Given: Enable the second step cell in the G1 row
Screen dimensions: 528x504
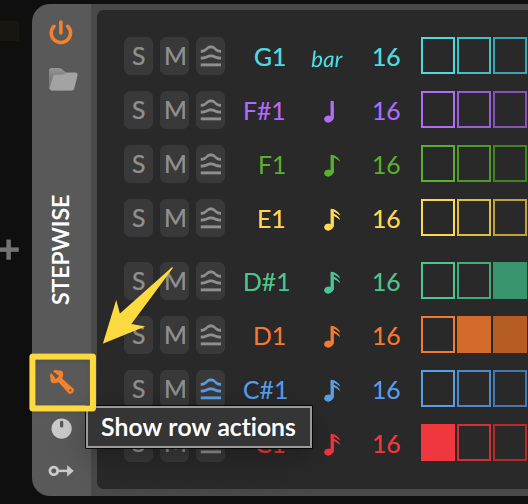Looking at the screenshot, I should point(474,56).
